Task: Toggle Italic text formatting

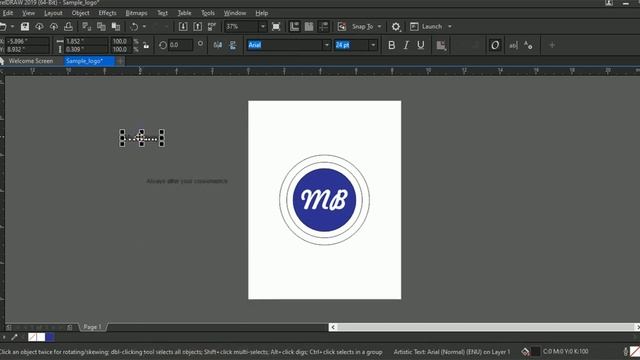Action: pos(406,45)
